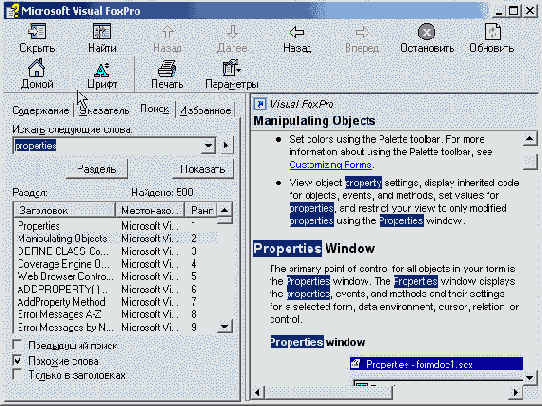Toggle the Предыдущий поиск checkbox

pyautogui.click(x=17, y=345)
